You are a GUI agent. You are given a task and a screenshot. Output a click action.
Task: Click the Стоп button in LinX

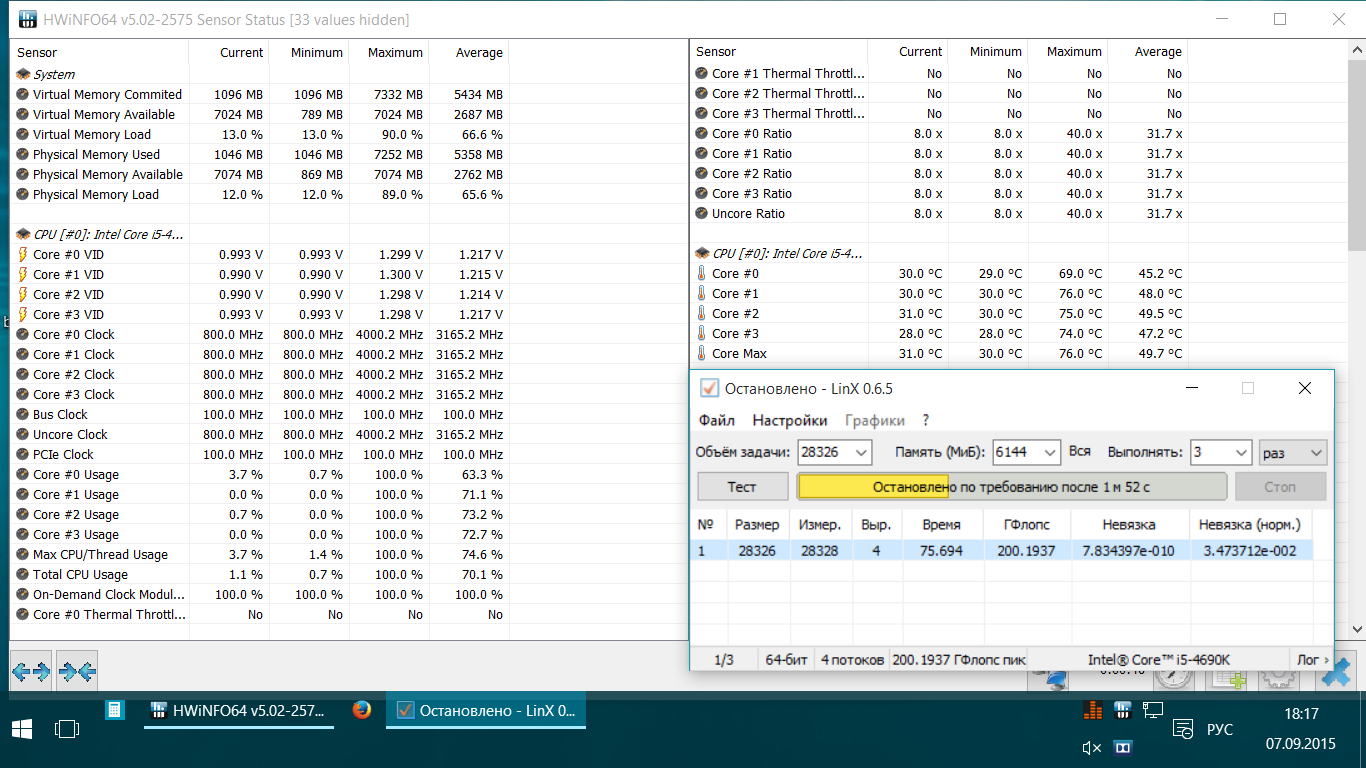pyautogui.click(x=1280, y=487)
